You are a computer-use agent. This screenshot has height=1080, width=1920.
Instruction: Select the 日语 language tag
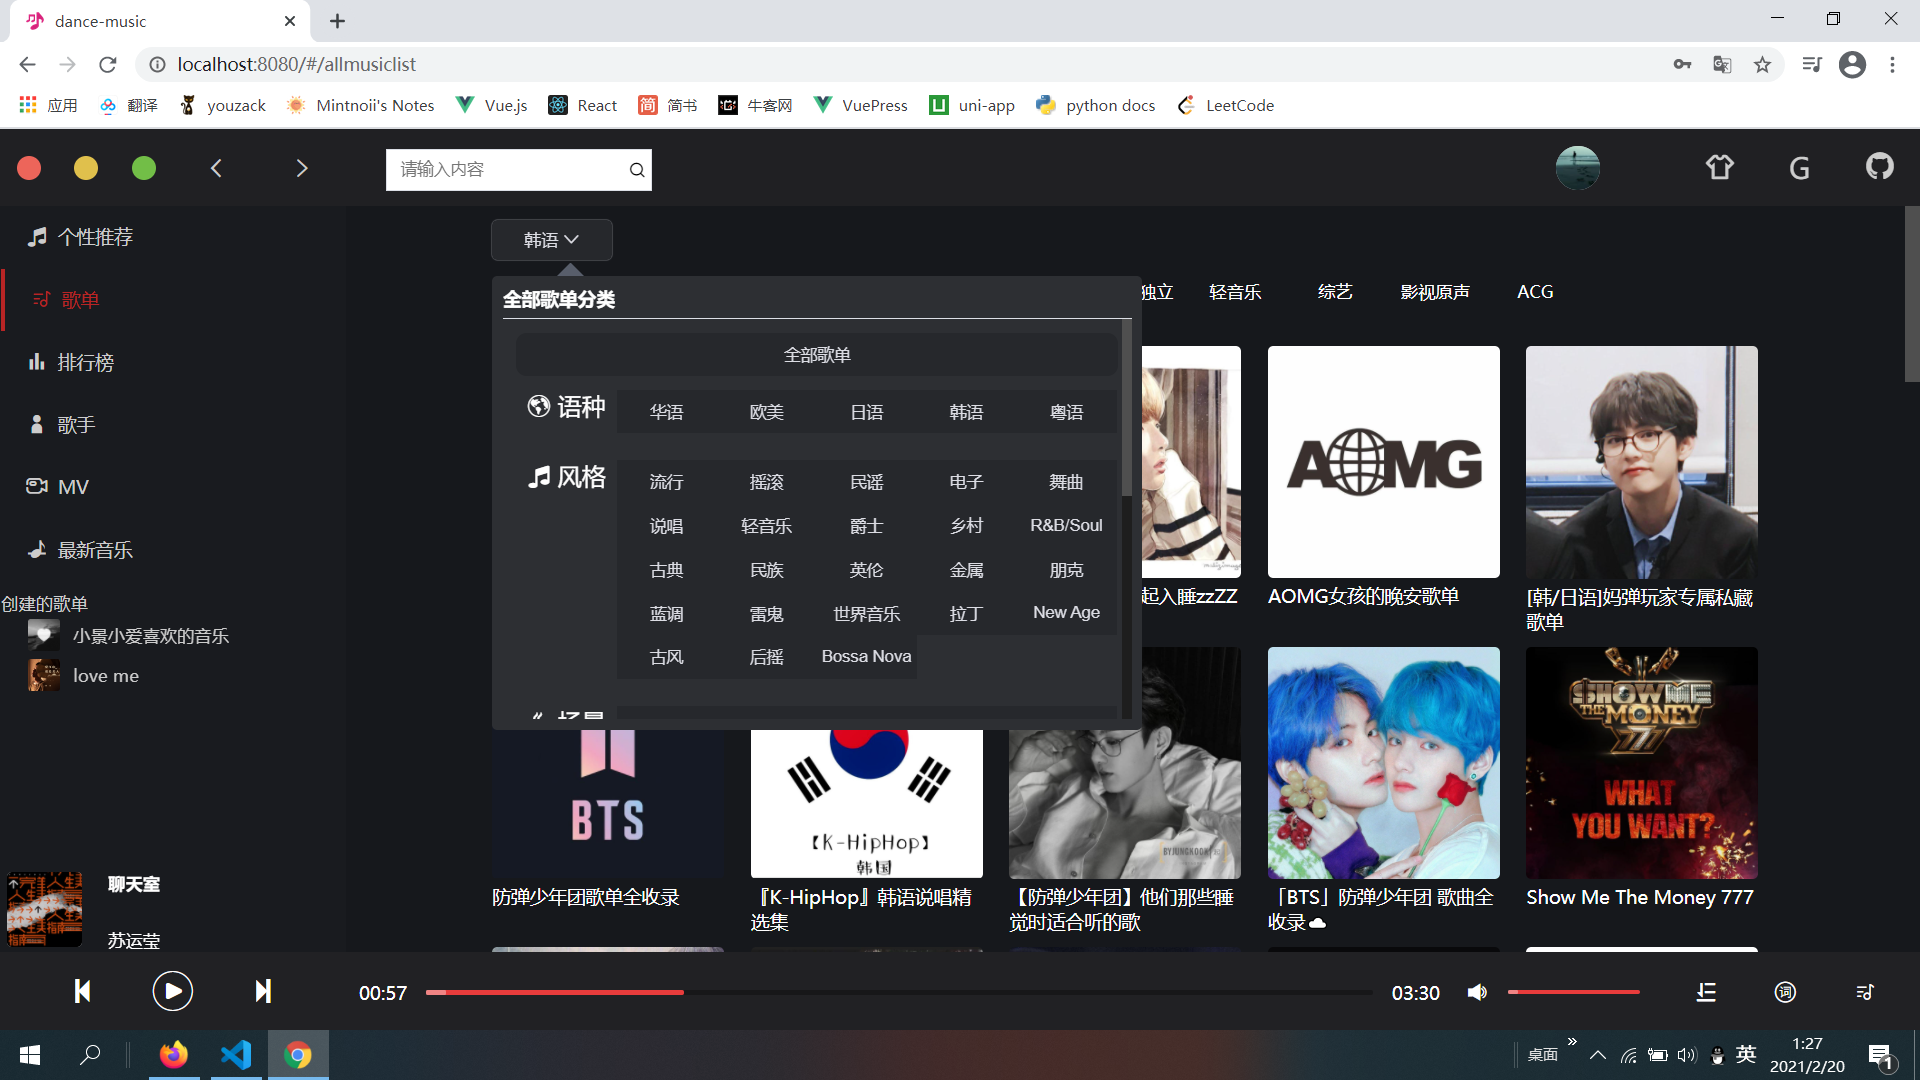[x=866, y=412]
